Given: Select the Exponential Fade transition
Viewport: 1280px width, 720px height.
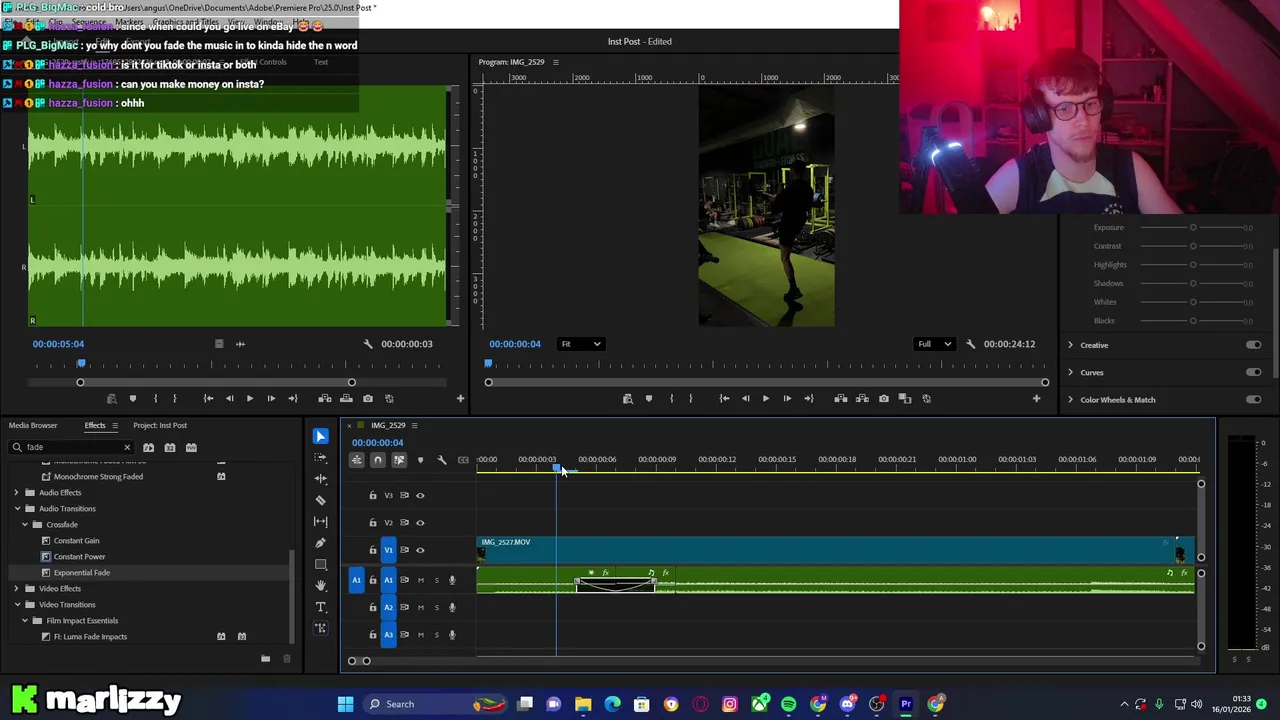Looking at the screenshot, I should click(82, 572).
